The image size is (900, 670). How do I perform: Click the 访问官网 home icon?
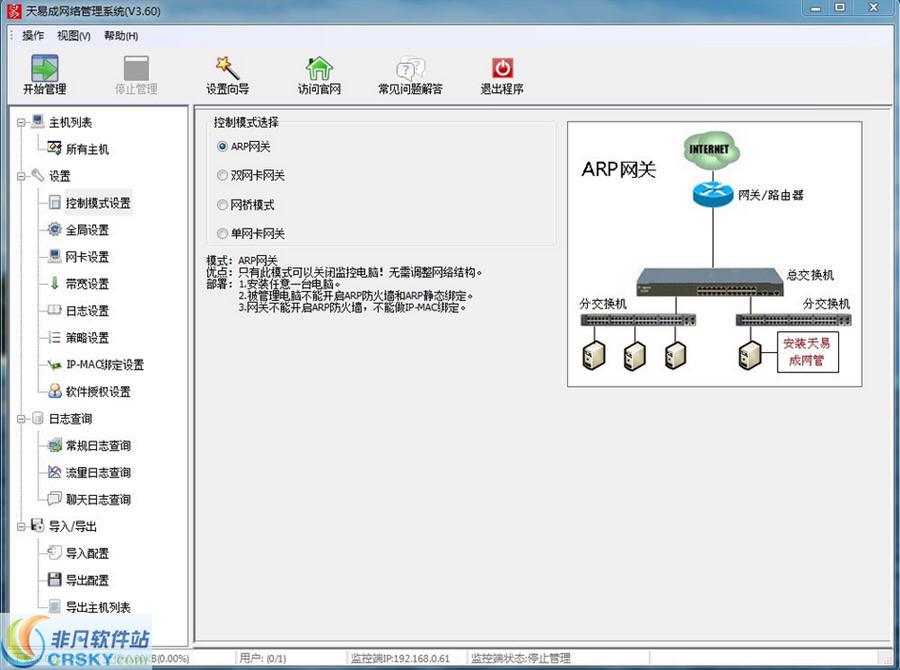(319, 68)
